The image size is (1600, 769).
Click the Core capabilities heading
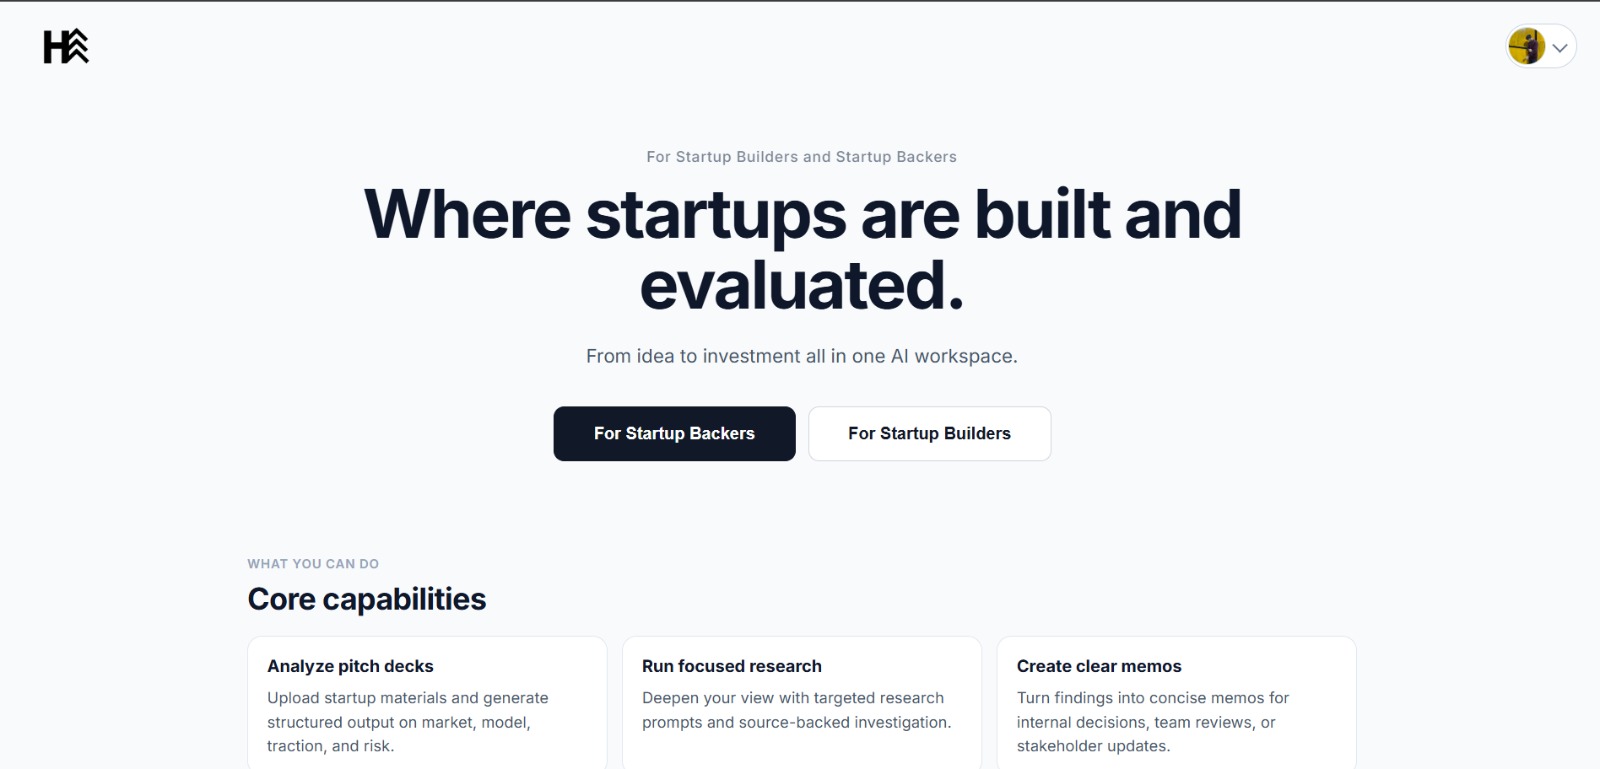[x=366, y=598]
